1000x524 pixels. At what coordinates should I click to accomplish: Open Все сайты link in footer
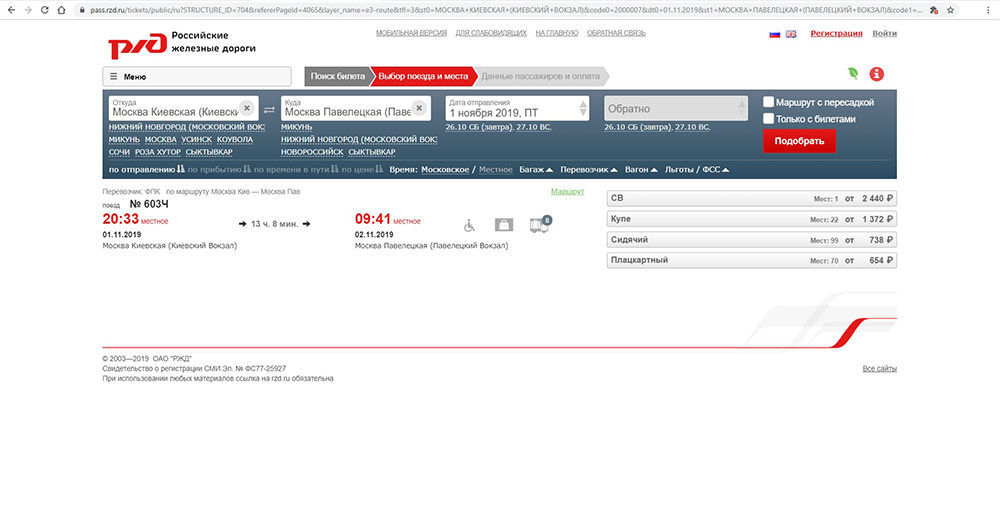point(879,368)
